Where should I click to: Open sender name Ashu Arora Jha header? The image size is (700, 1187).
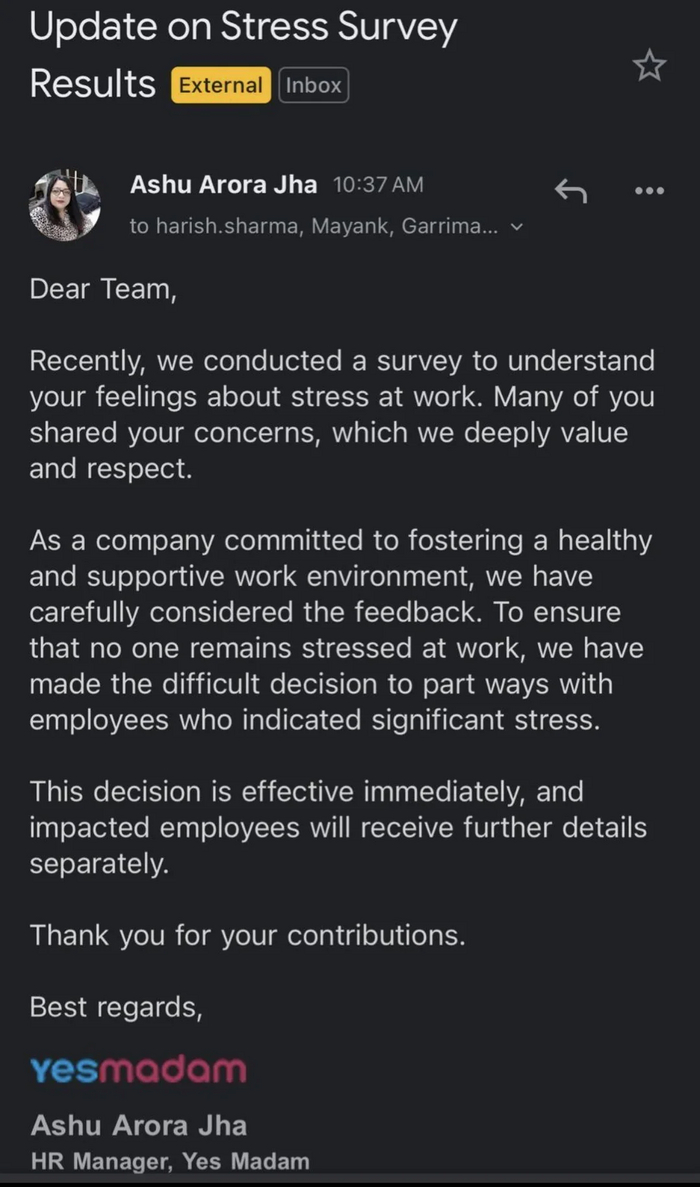coord(223,185)
